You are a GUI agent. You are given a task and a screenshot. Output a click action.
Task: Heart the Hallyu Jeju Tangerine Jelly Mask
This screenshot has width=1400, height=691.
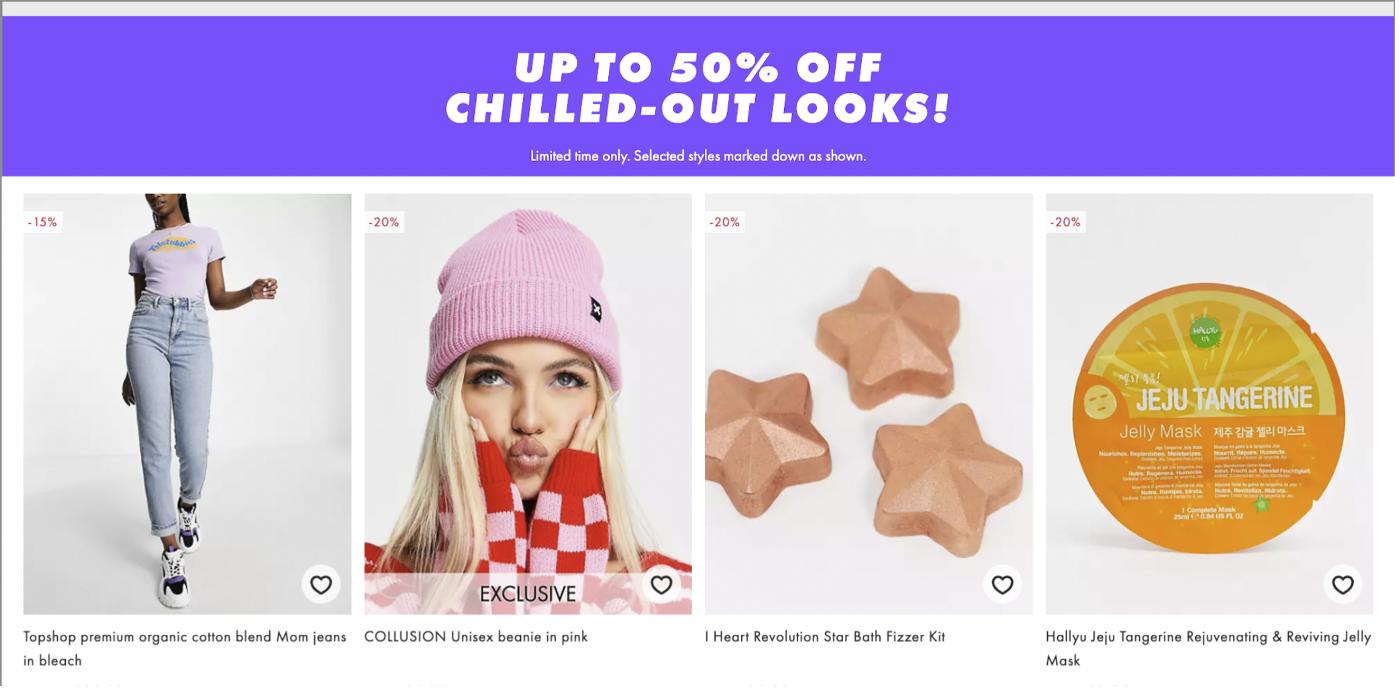1343,585
